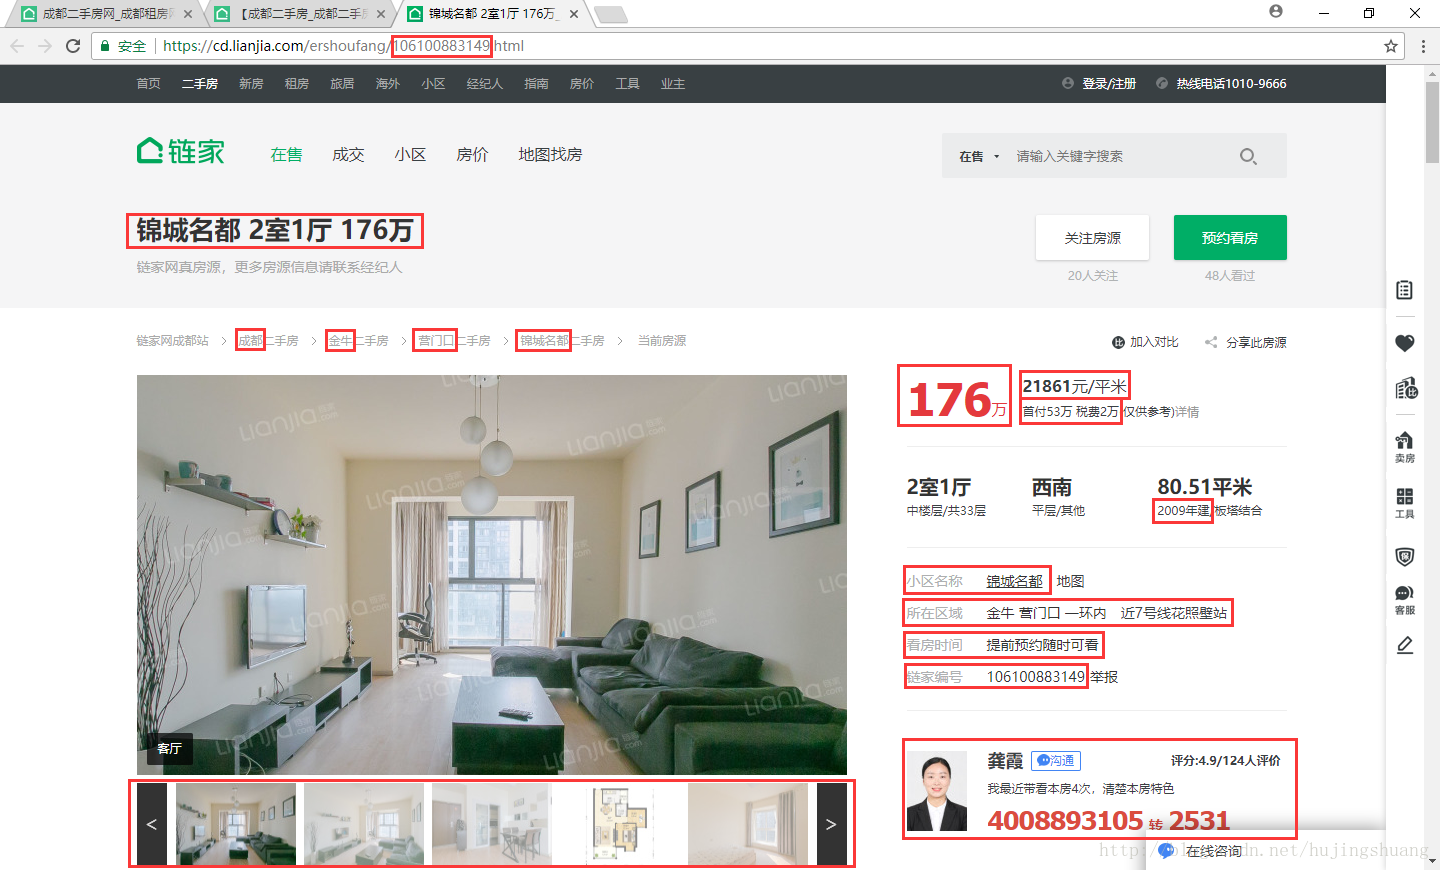1440x870 pixels.
Task: Click the browser forward arrow
Action: tap(45, 46)
